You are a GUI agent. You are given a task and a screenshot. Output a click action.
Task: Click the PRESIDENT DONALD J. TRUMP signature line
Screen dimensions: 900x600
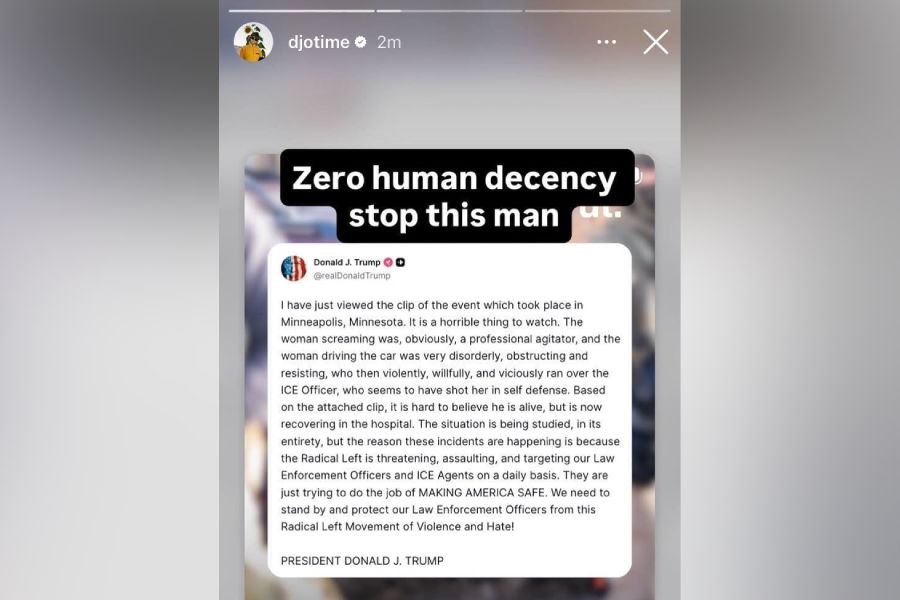point(362,561)
